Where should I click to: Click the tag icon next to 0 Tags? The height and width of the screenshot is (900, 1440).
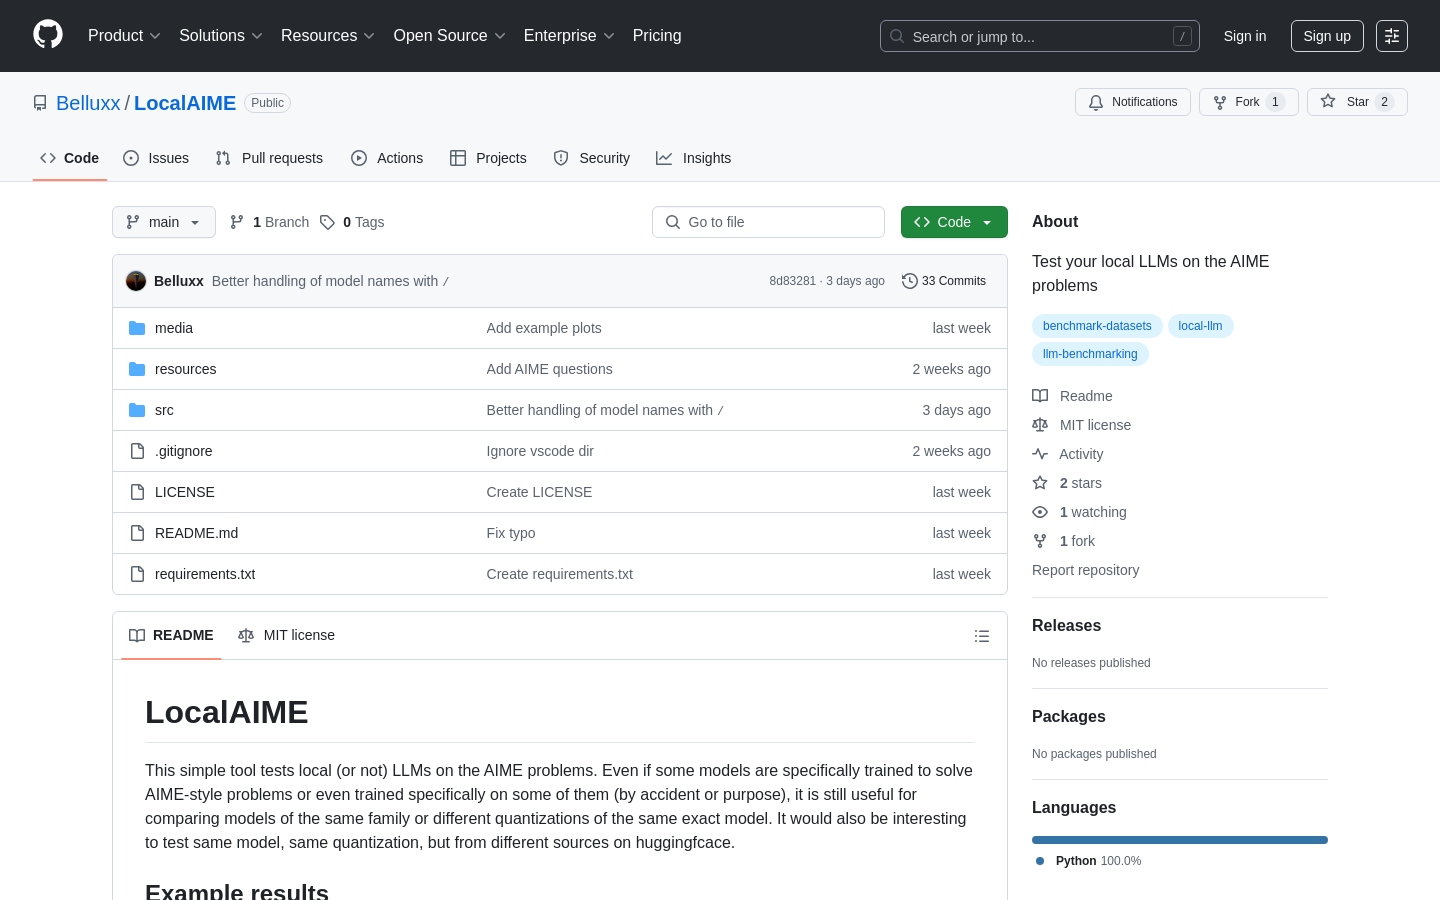click(x=327, y=222)
